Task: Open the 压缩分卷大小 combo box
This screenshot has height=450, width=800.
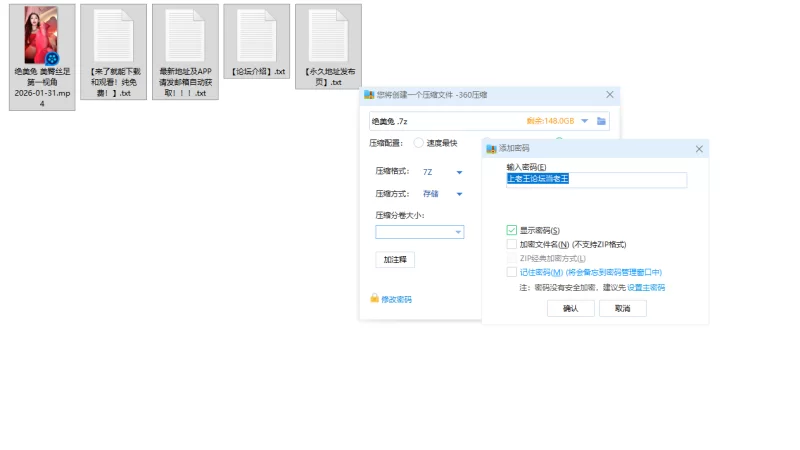Action: [x=419, y=232]
